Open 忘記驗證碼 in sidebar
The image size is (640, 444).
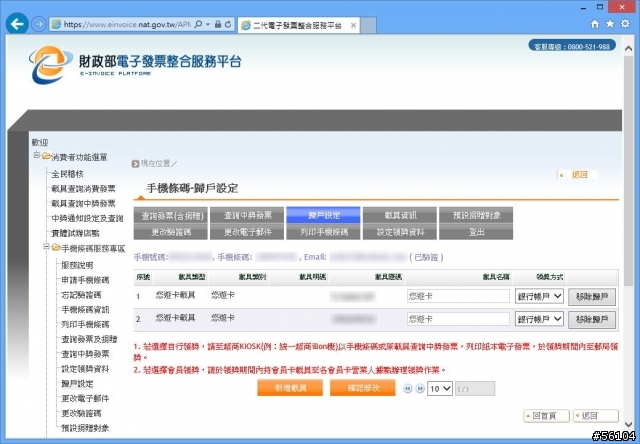[x=81, y=295]
